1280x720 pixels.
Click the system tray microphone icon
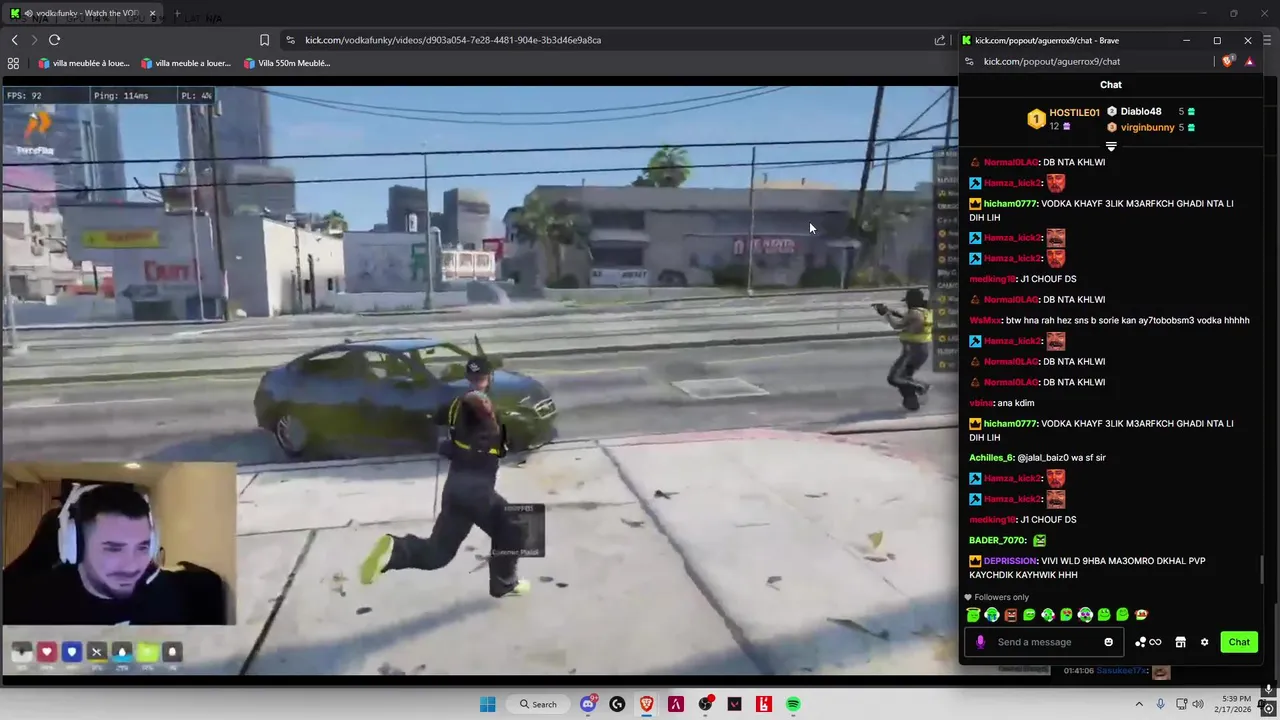pos(1160,704)
